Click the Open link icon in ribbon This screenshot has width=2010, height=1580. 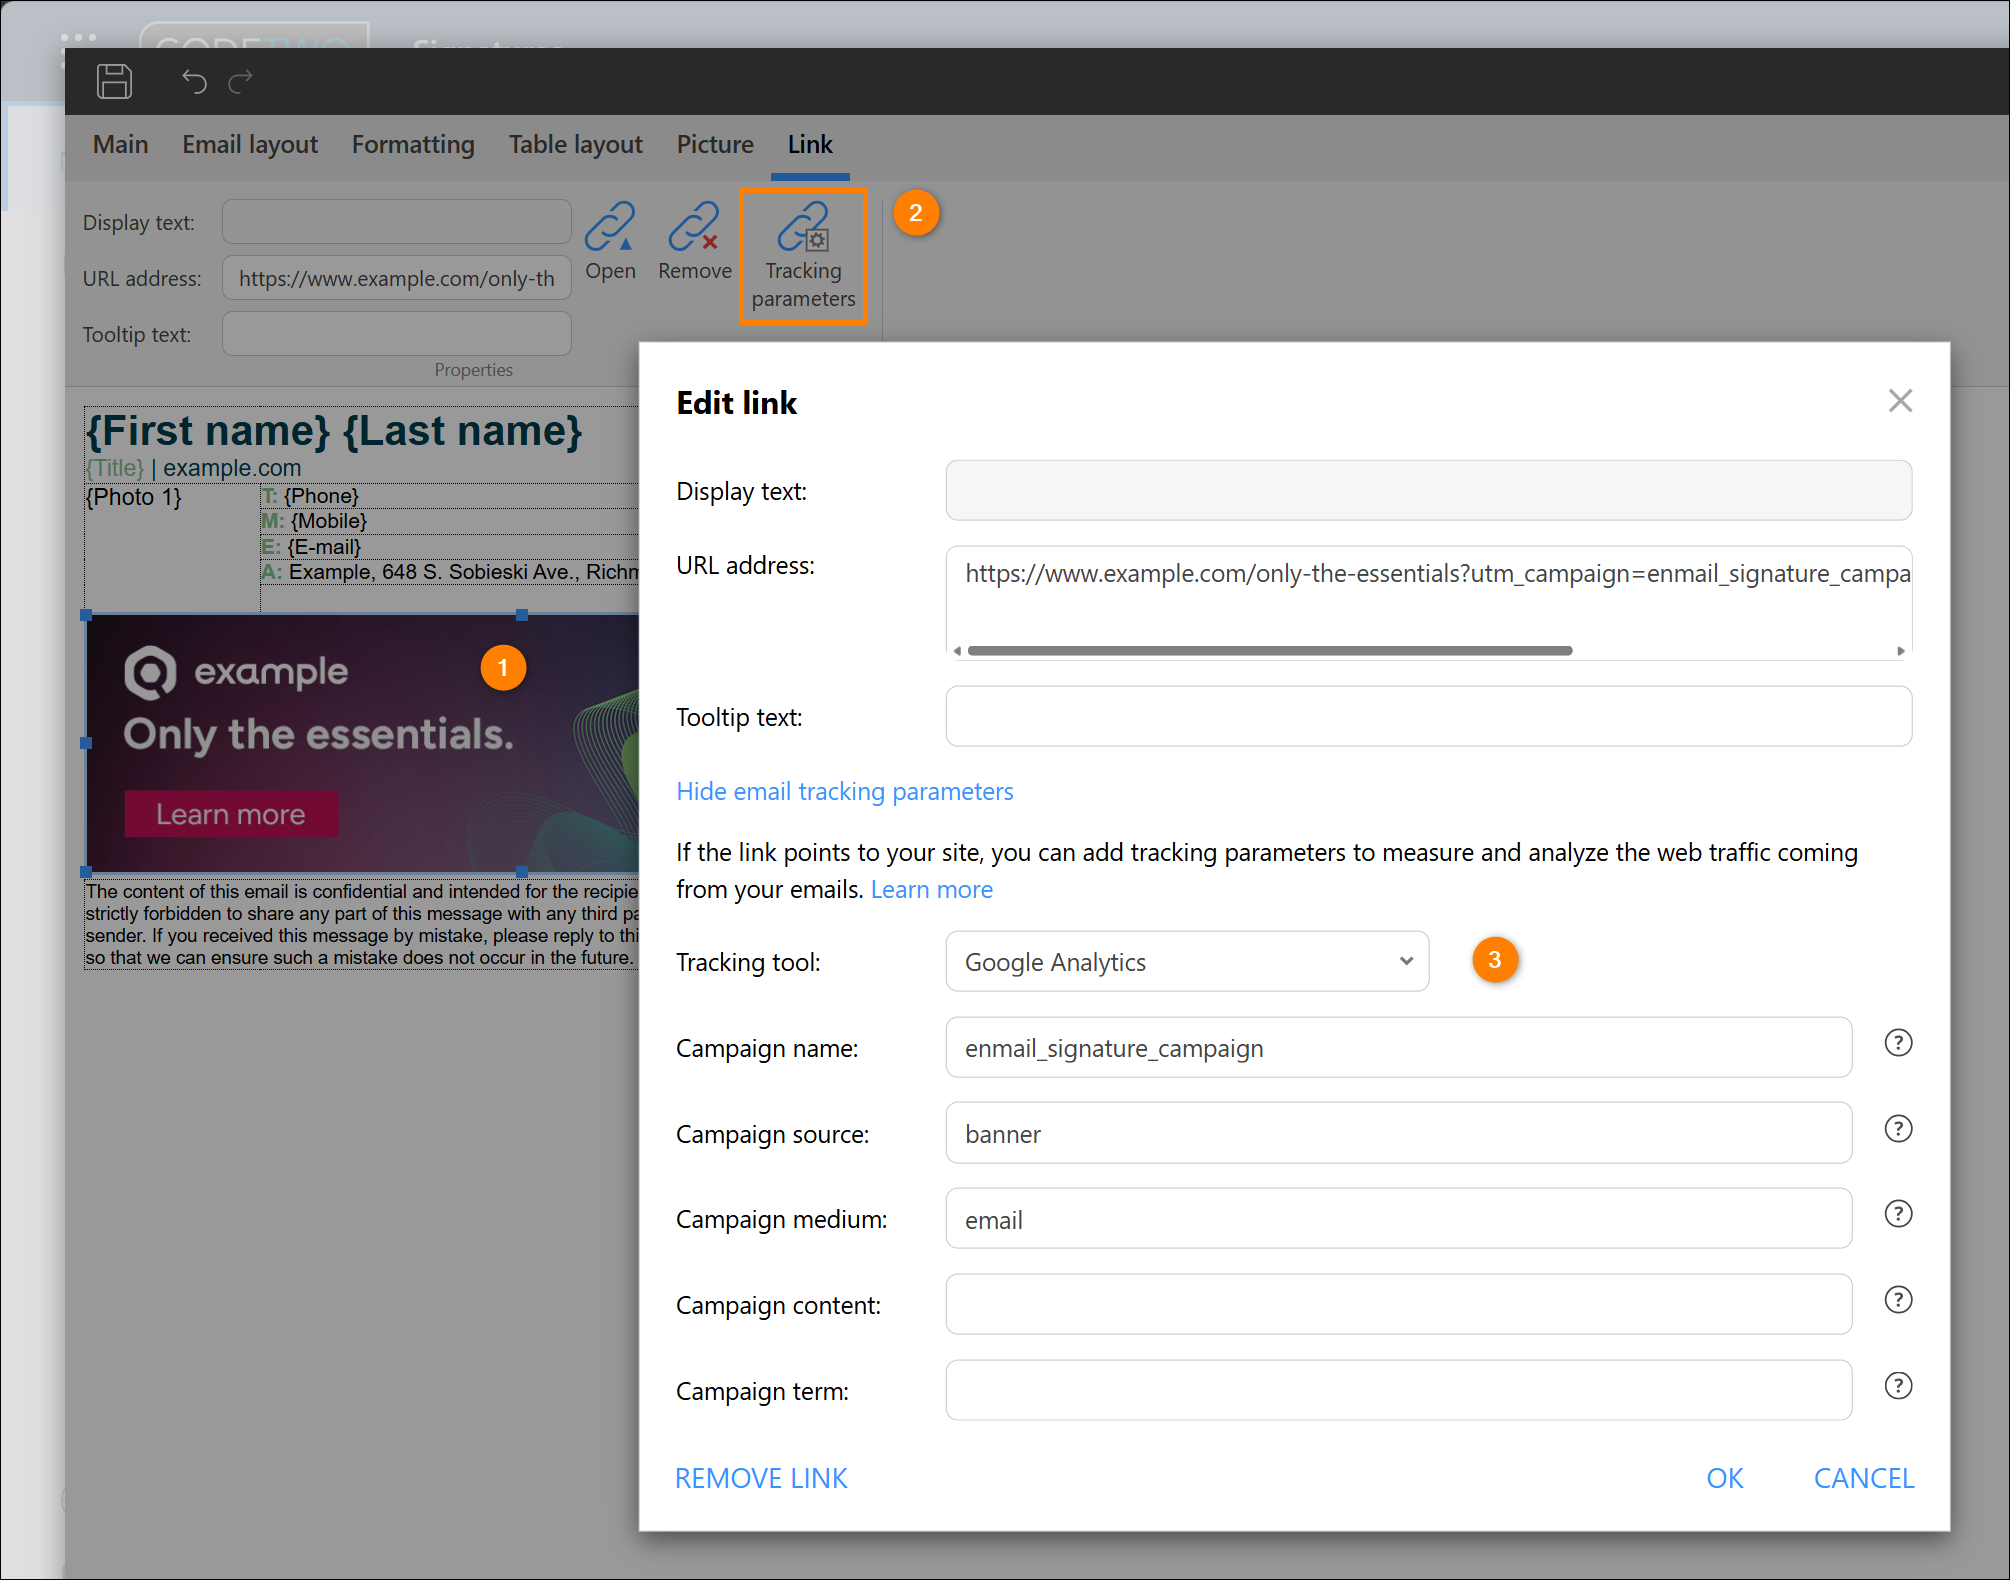coord(610,241)
